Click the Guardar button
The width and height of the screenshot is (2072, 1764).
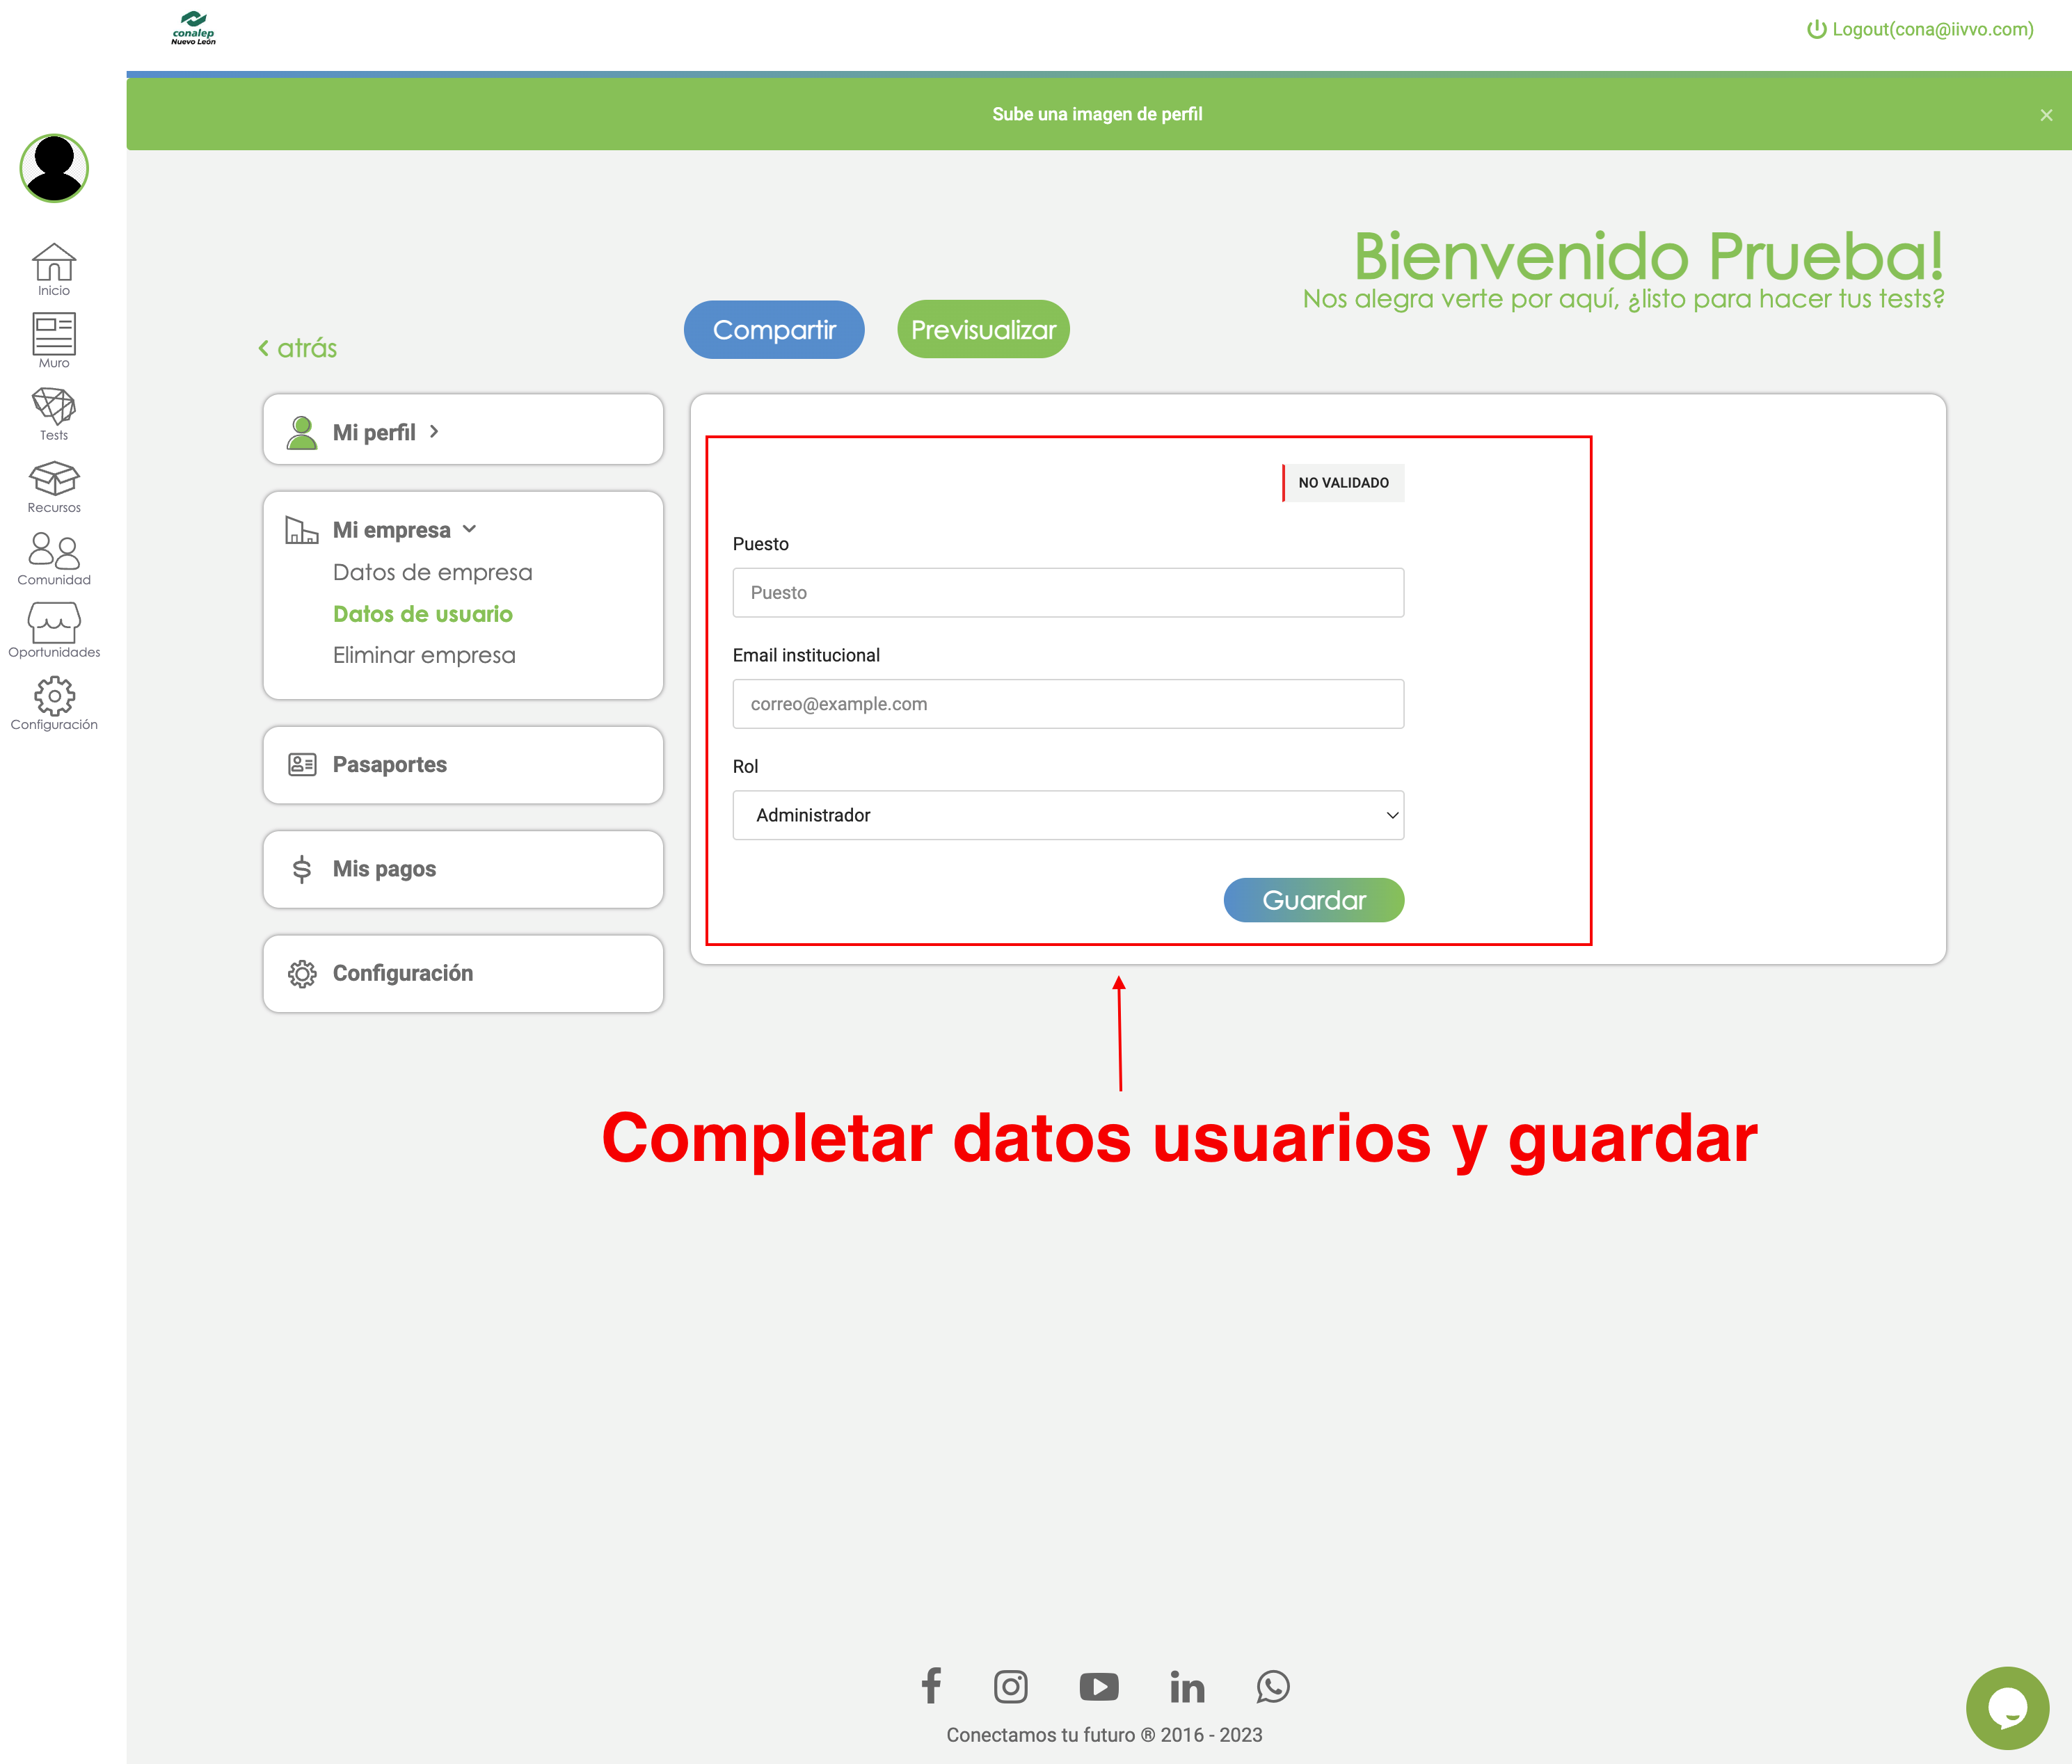[x=1314, y=900]
